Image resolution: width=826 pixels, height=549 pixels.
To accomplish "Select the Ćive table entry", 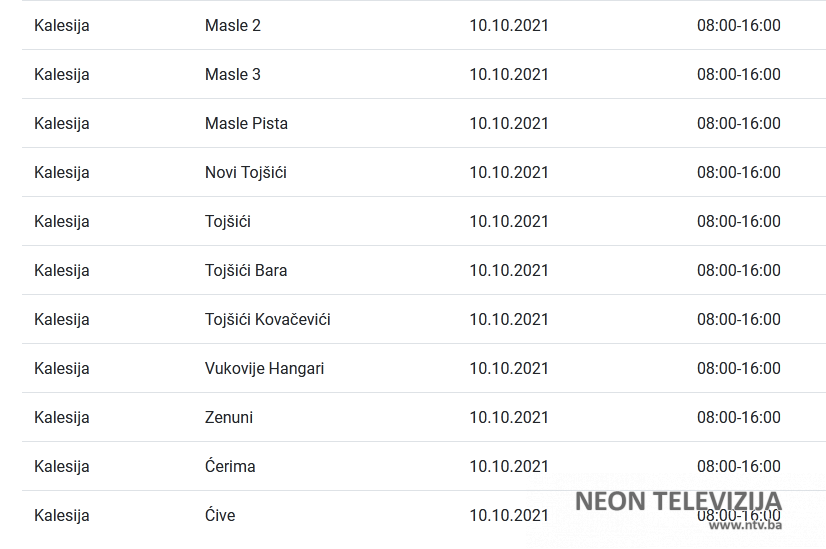I will 220,515.
